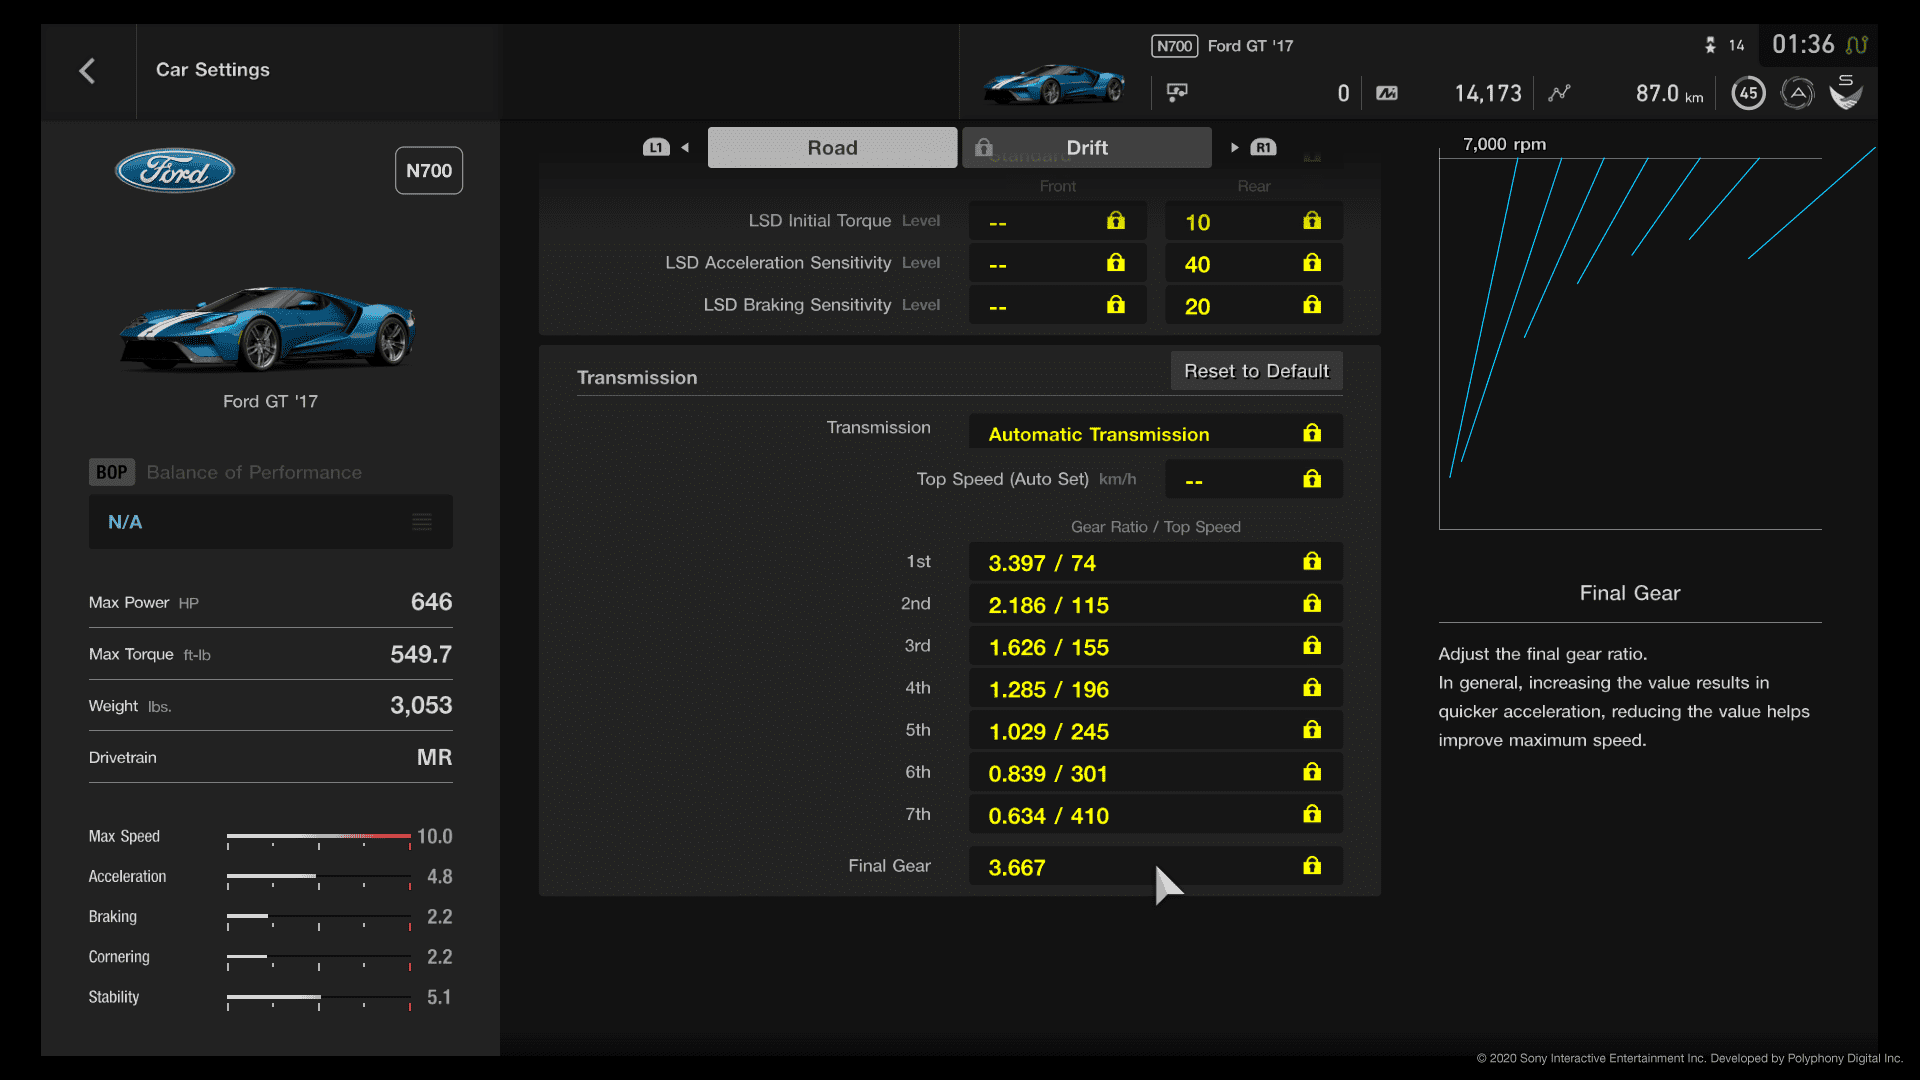Click Reset to Default for Transmission

1256,371
